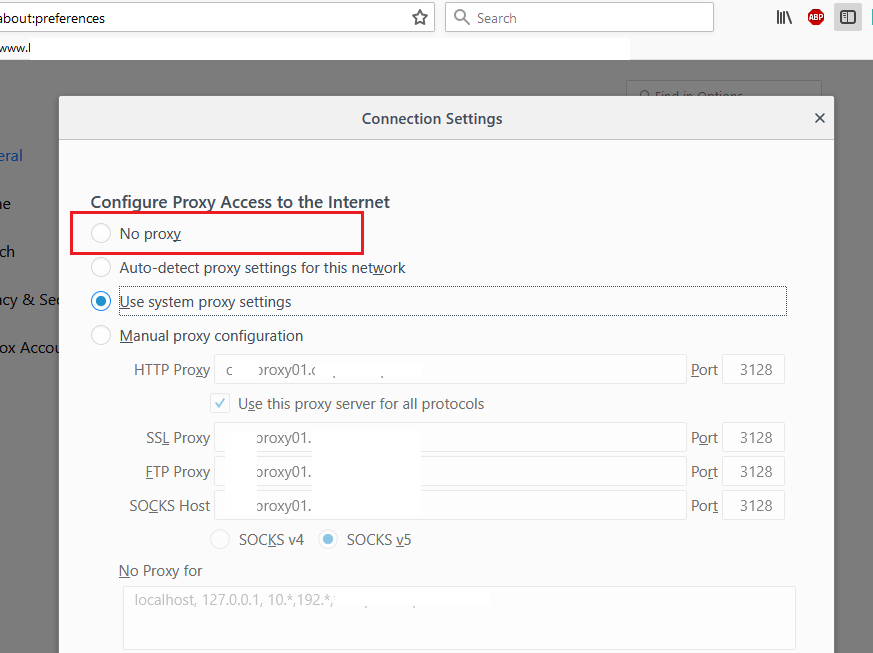Click the Adblock Plus extension icon
The image size is (873, 653).
[816, 17]
